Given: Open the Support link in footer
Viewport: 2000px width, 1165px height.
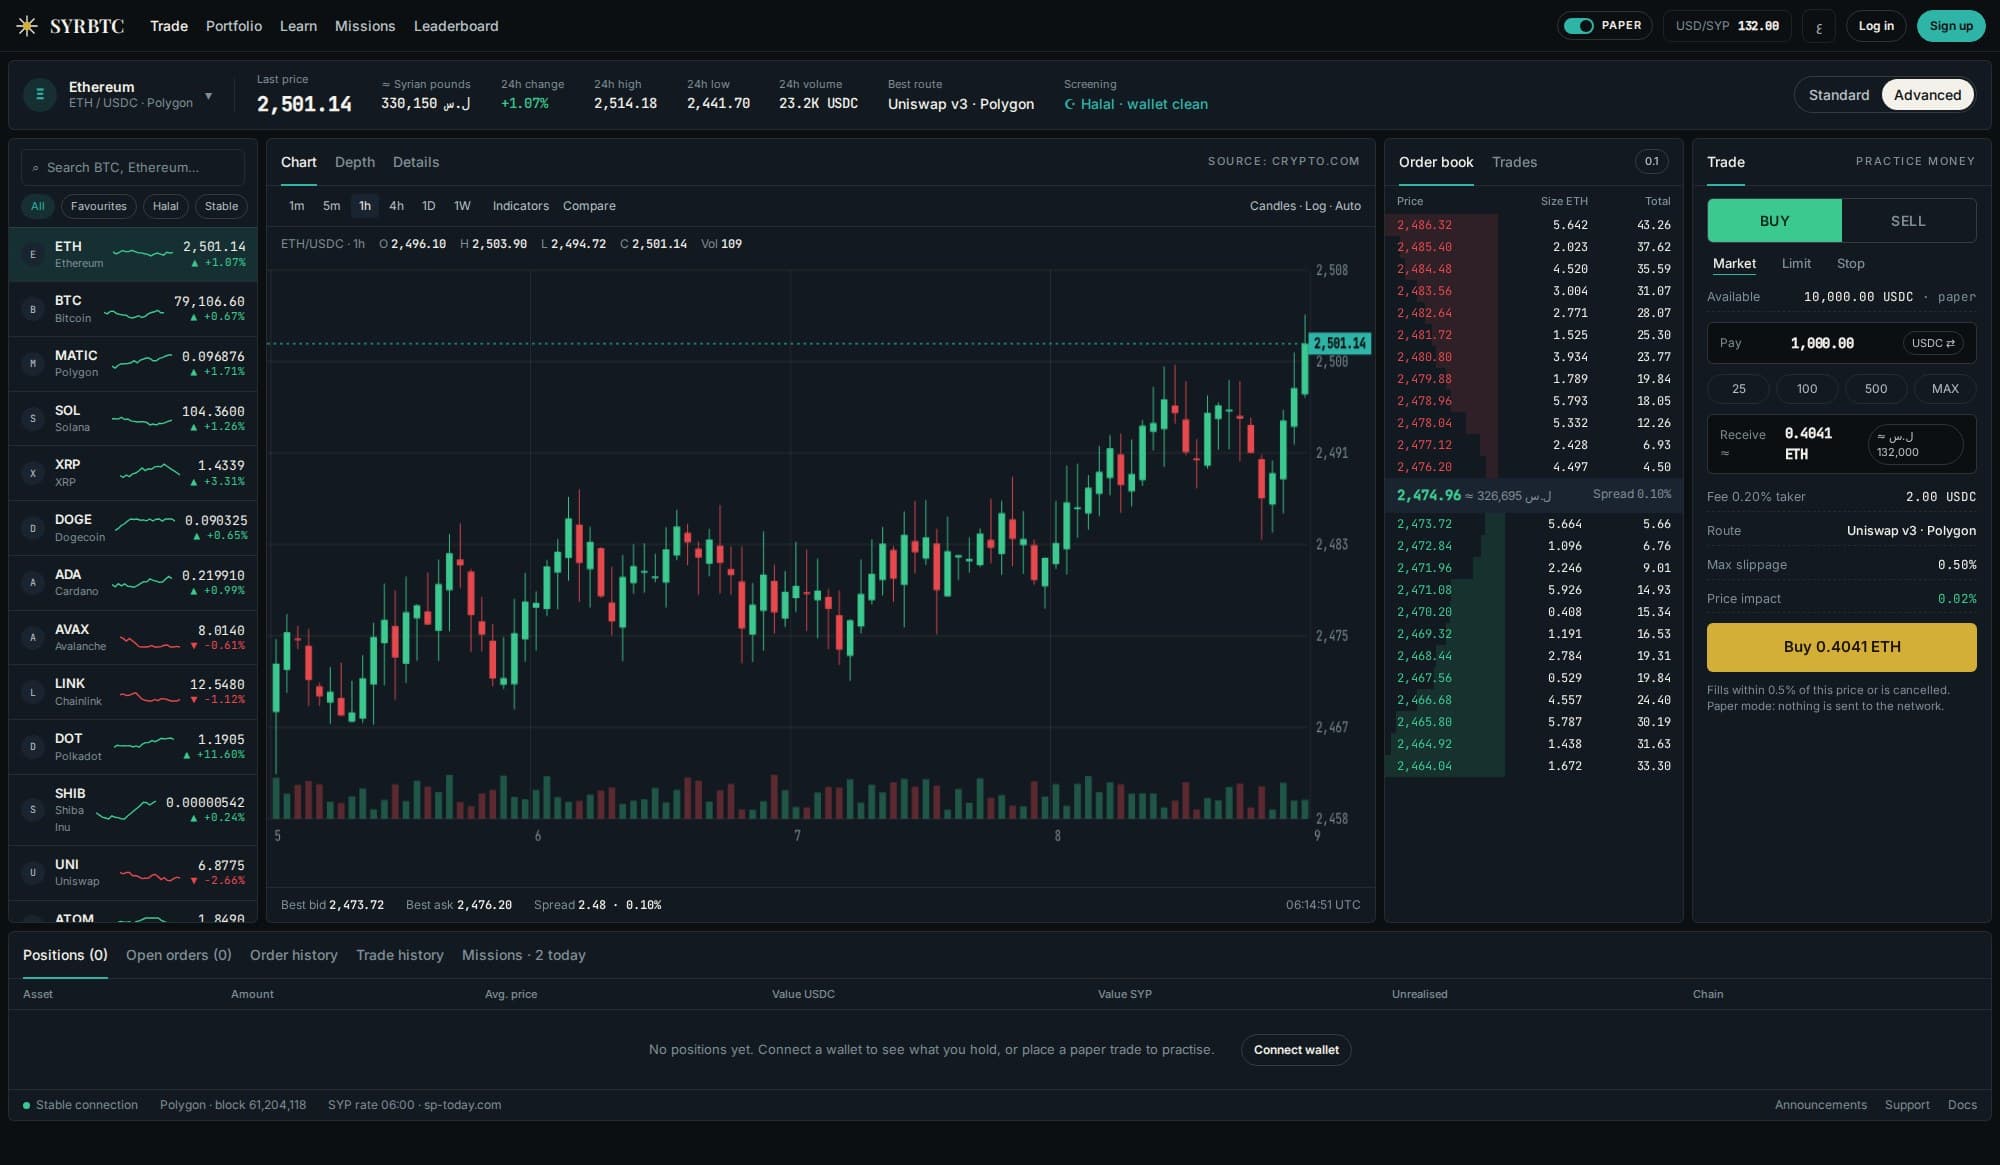Looking at the screenshot, I should click(x=1906, y=1105).
